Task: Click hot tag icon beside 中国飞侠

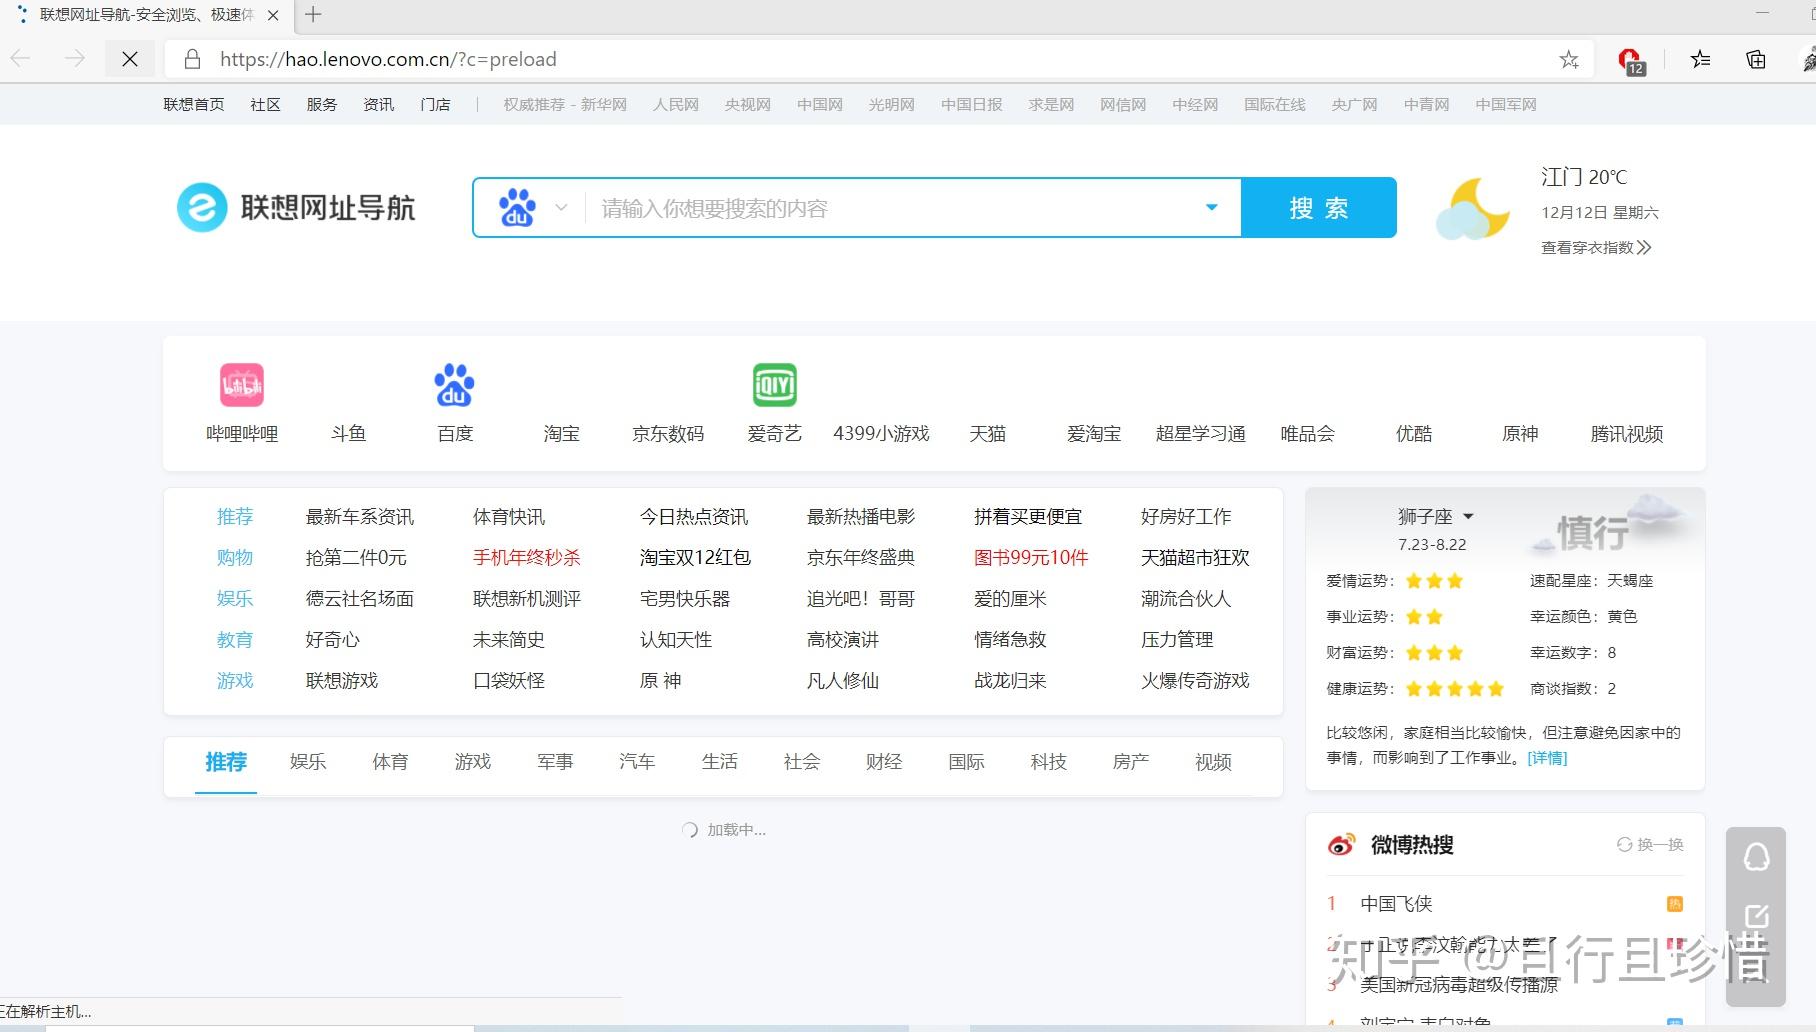Action: 1675,904
